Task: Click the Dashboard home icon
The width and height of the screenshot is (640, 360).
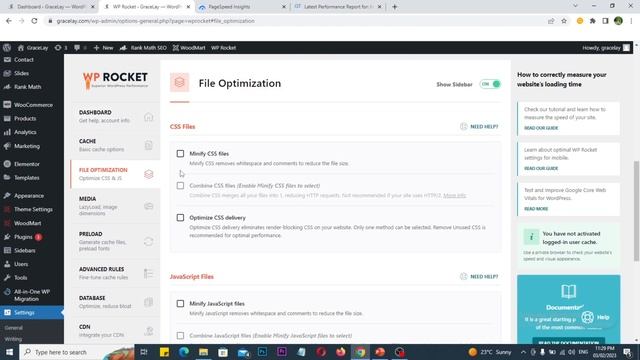Action: point(149,117)
